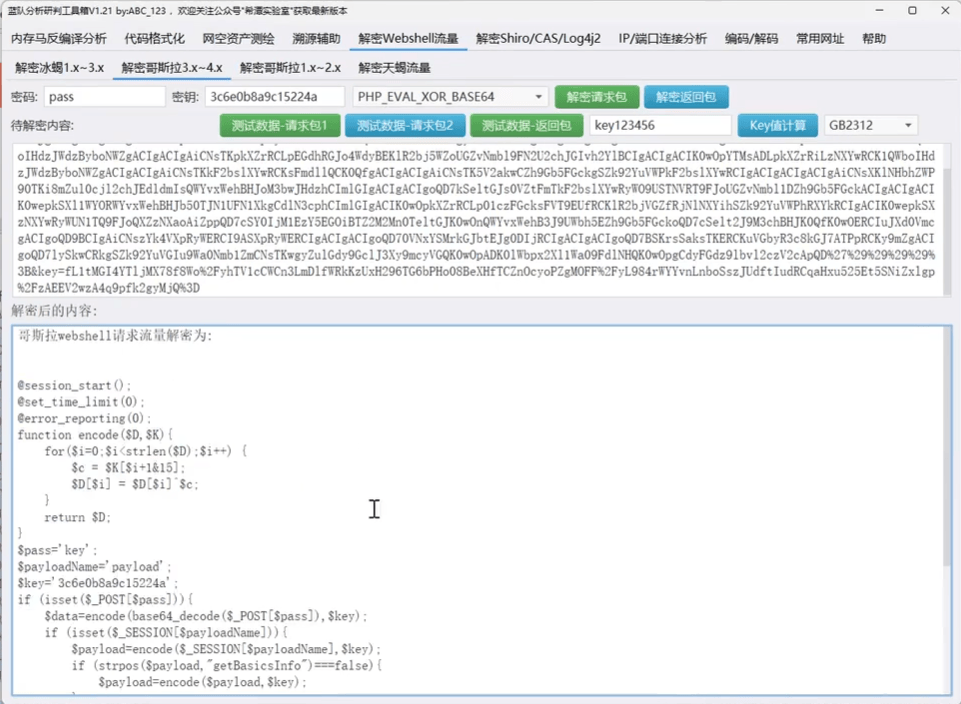Load 测试数据-返回包 sample

526,126
